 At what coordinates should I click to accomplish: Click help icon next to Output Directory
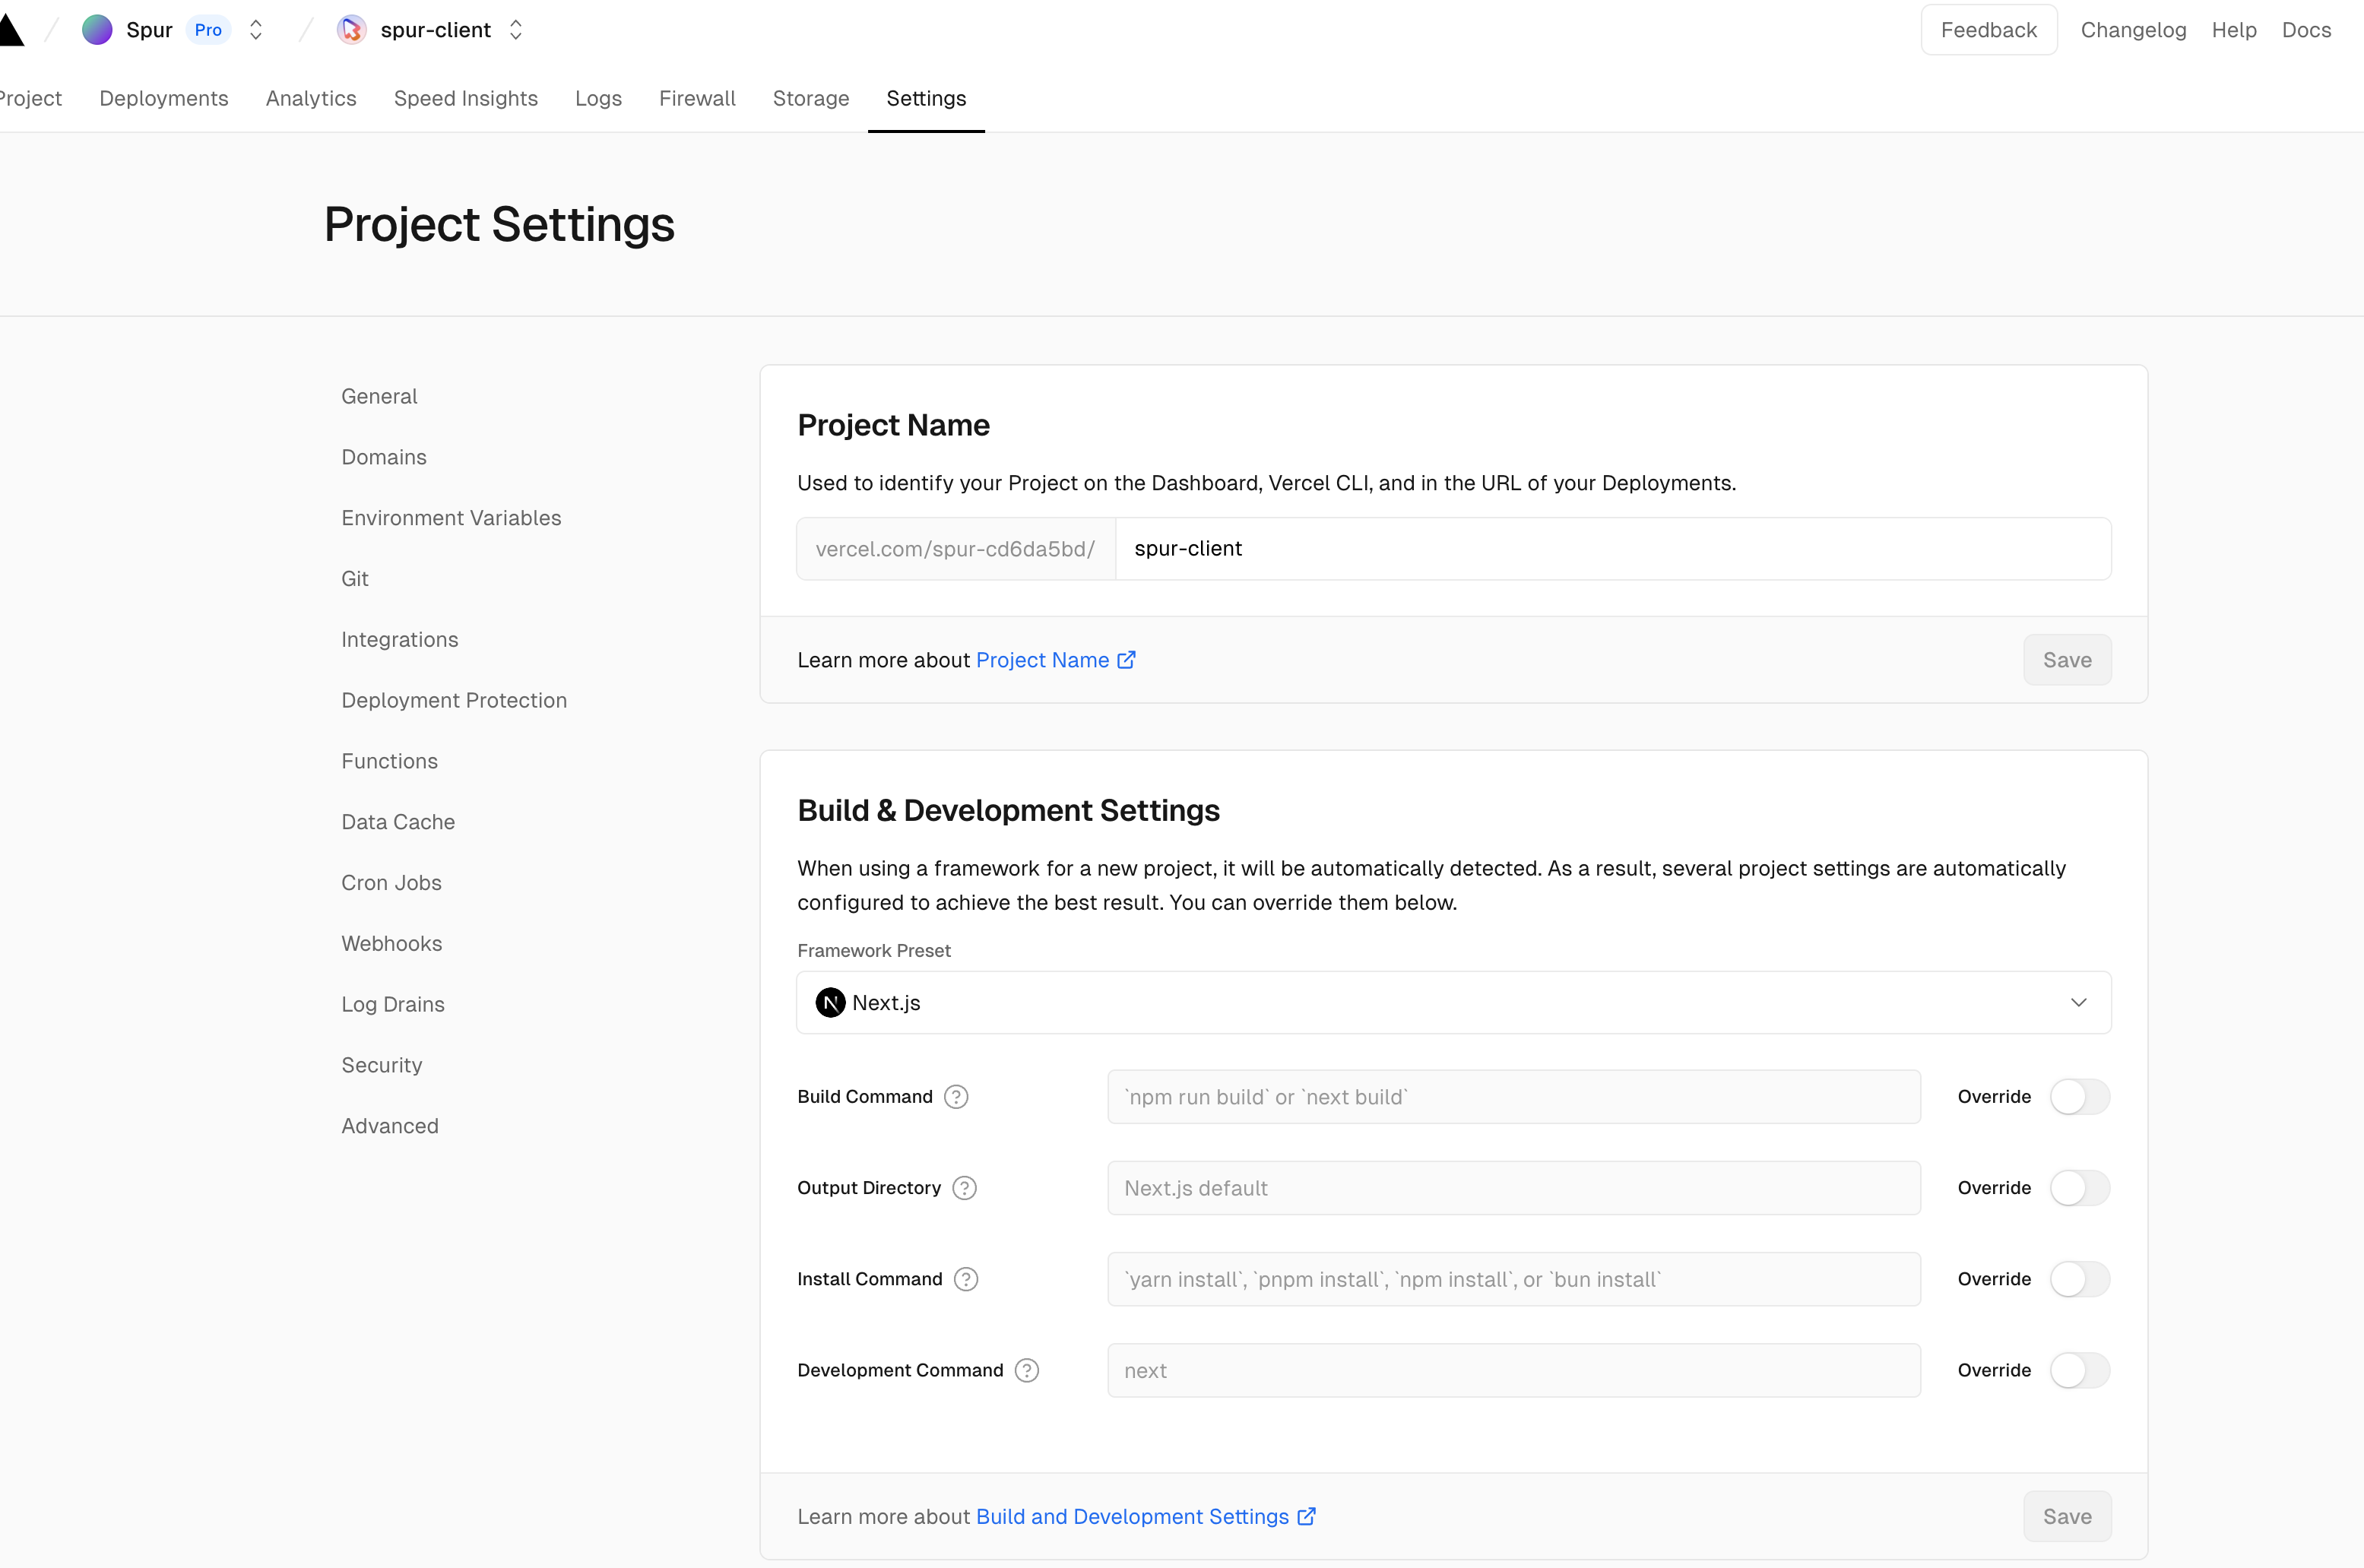point(964,1188)
